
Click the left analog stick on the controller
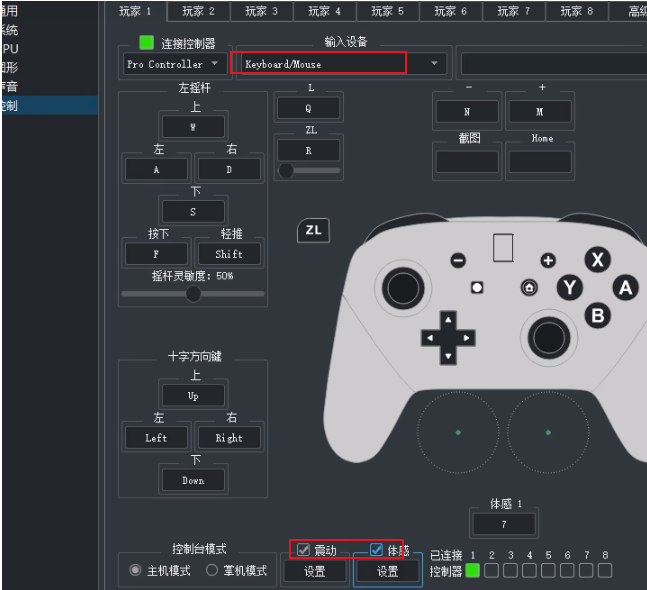coord(404,289)
